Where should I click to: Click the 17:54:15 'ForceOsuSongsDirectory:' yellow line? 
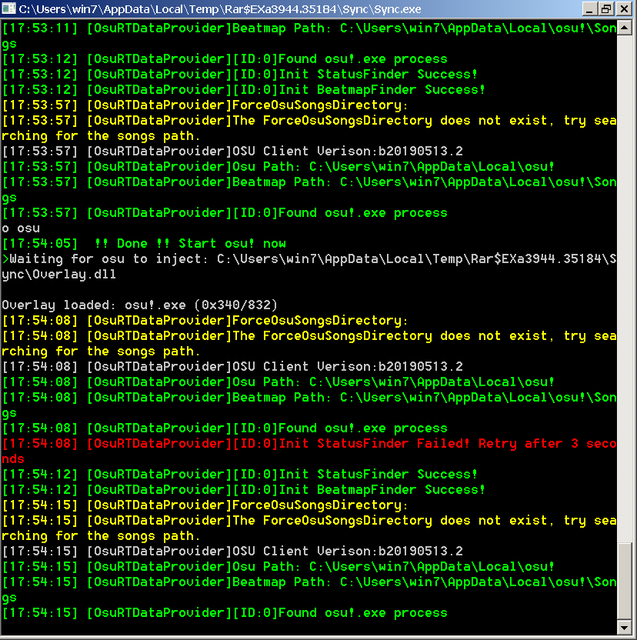(205, 505)
